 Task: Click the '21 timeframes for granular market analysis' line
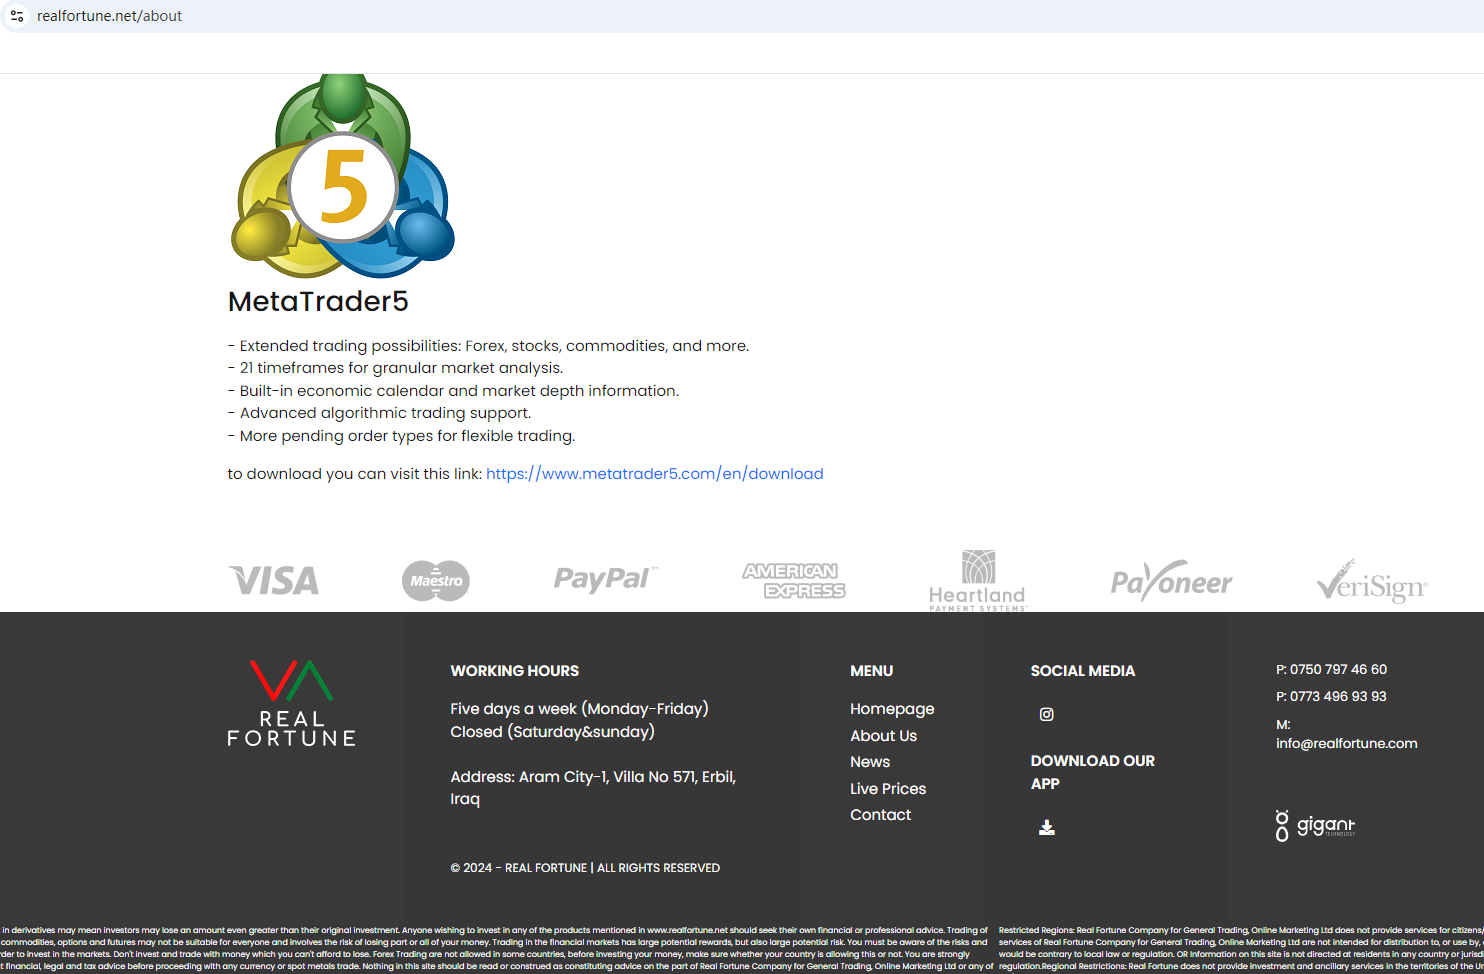[x=396, y=368]
